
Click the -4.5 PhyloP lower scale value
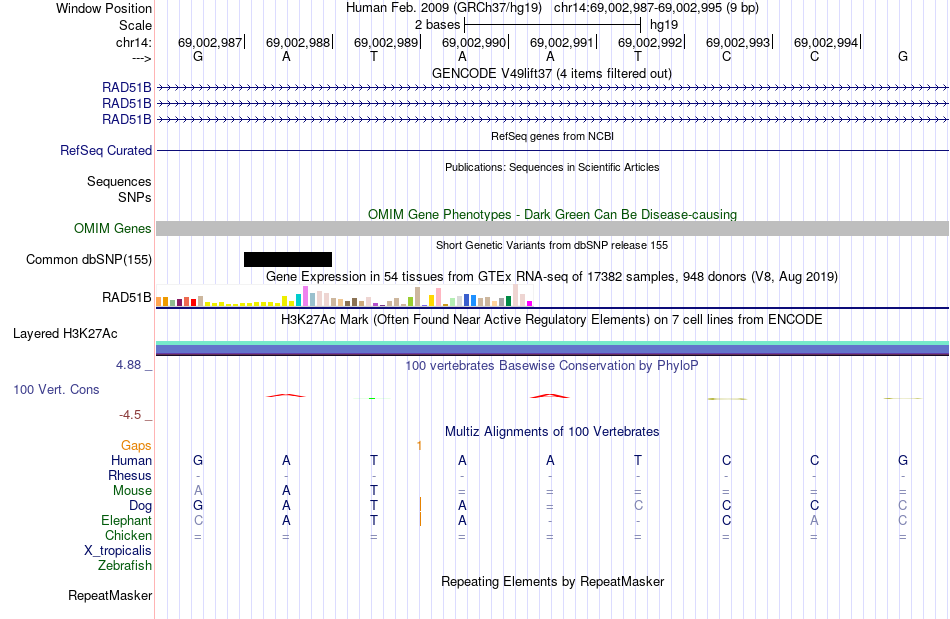[x=130, y=414]
